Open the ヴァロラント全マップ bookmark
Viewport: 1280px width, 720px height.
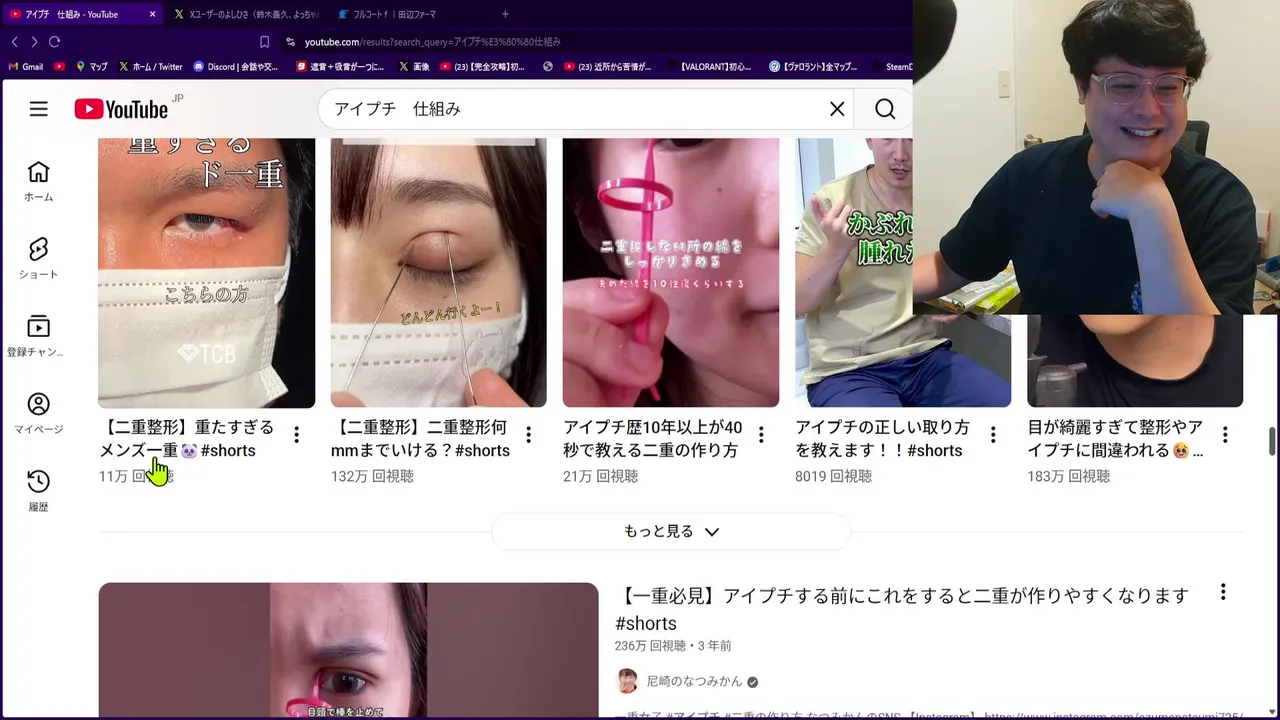pos(813,67)
